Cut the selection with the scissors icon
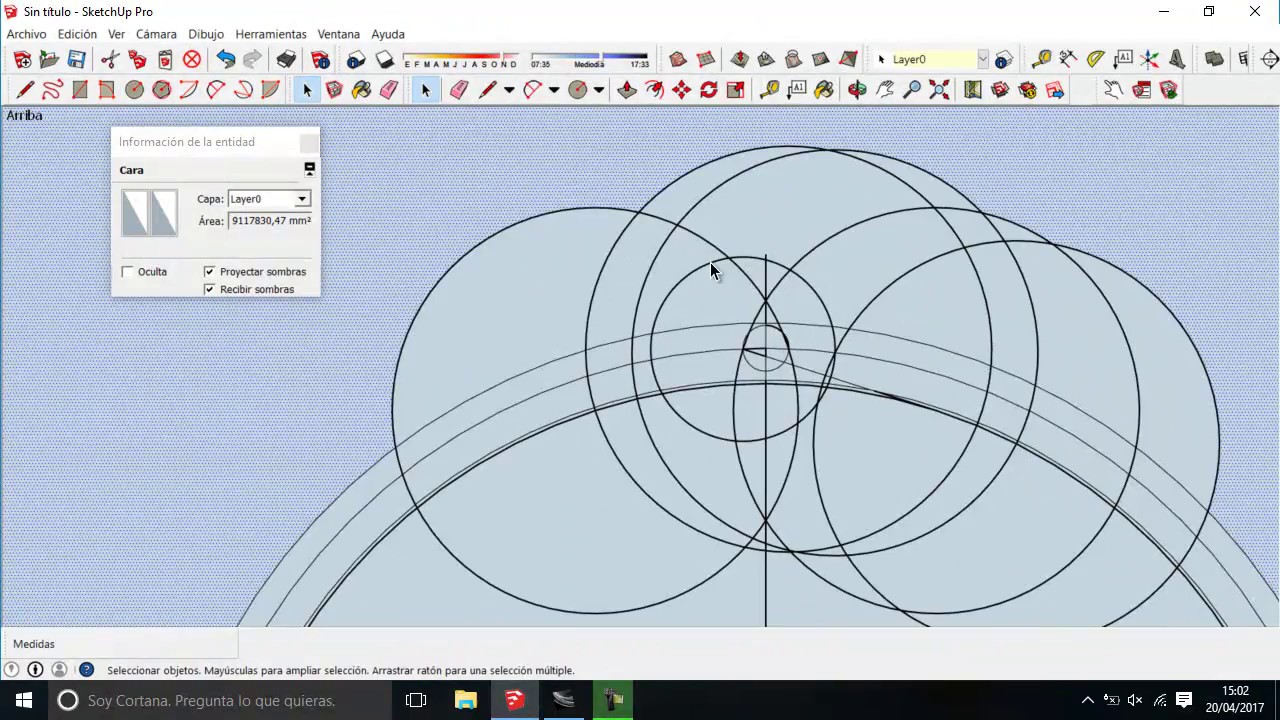The image size is (1280, 720). pos(110,60)
